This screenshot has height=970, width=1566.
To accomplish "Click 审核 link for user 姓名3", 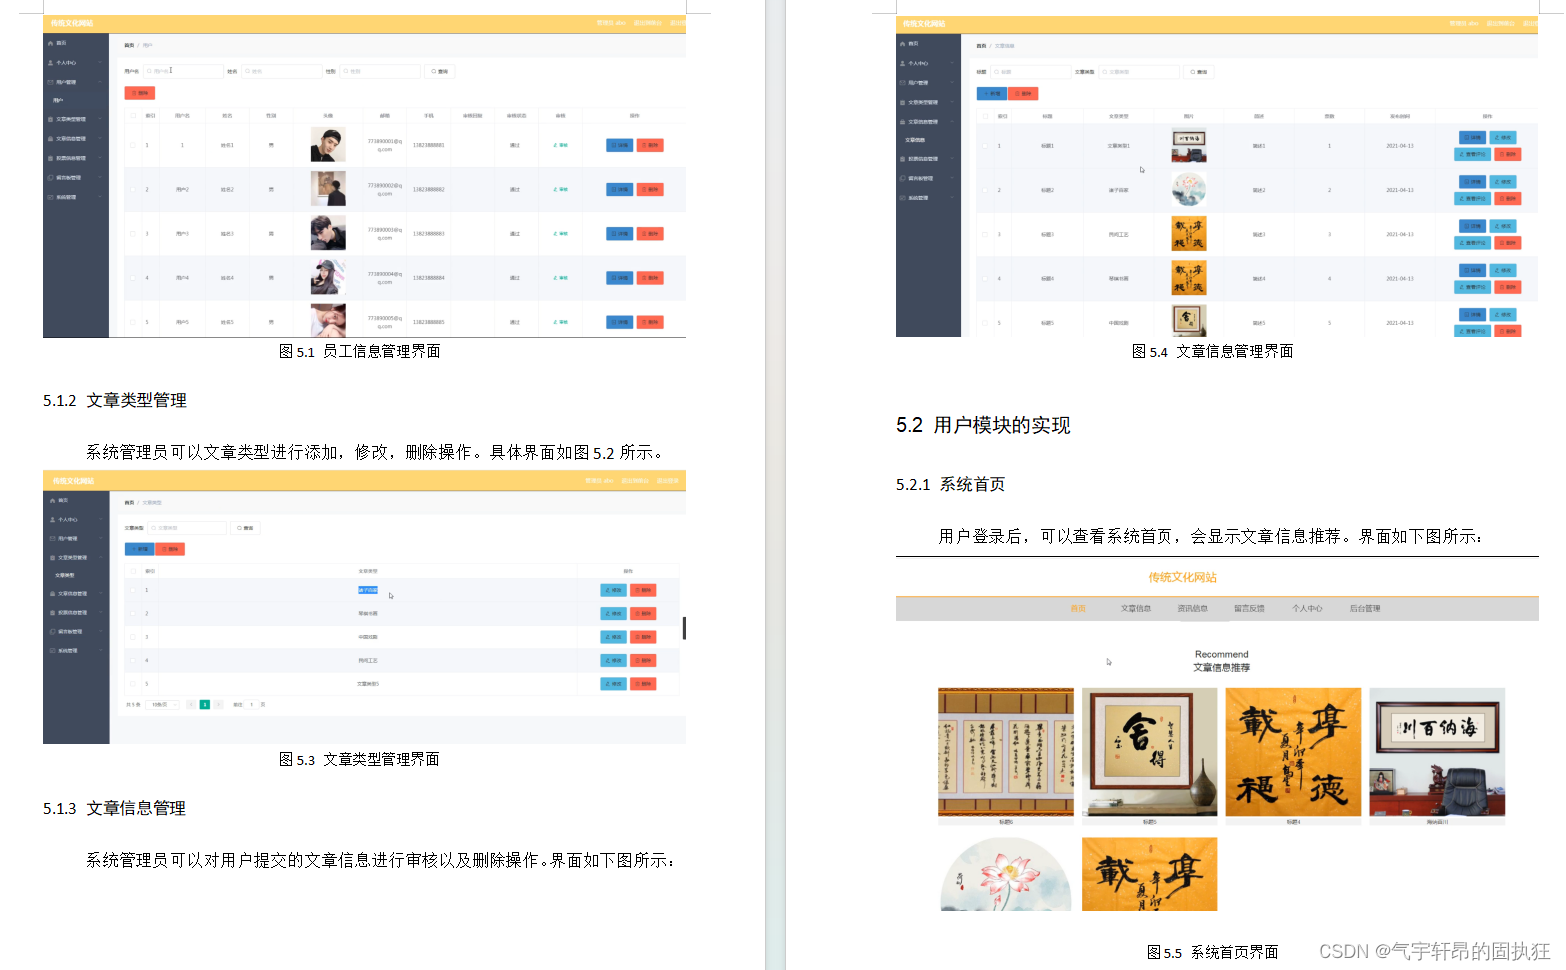I will click(x=561, y=234).
